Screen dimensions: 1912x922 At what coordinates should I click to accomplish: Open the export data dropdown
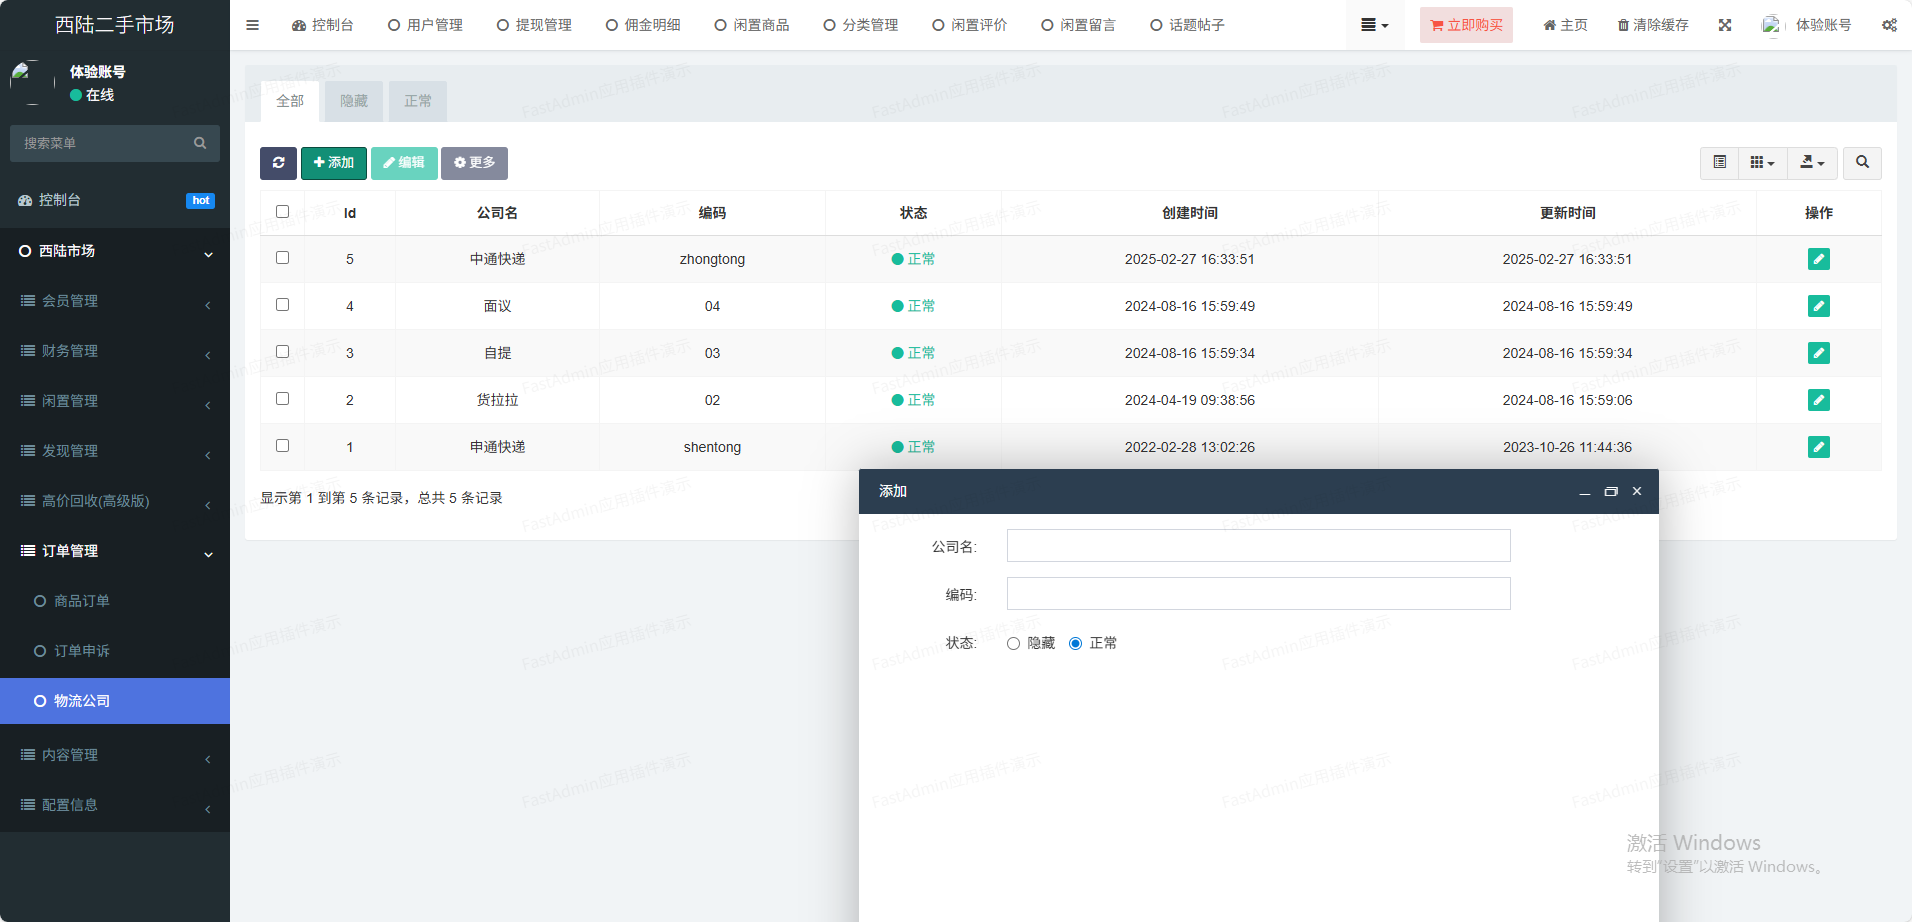(1812, 163)
